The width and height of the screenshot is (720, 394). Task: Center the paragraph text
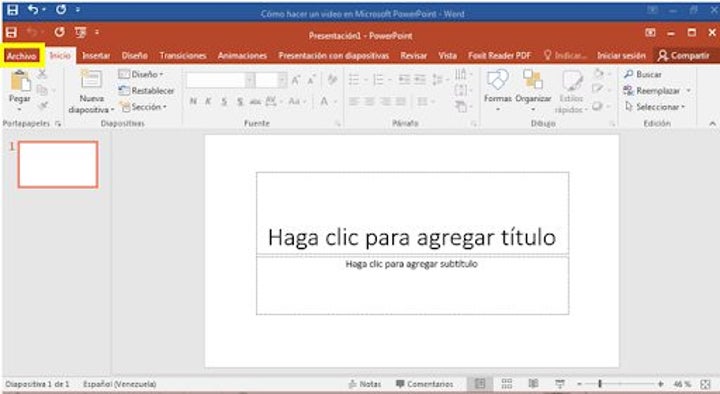click(x=370, y=101)
